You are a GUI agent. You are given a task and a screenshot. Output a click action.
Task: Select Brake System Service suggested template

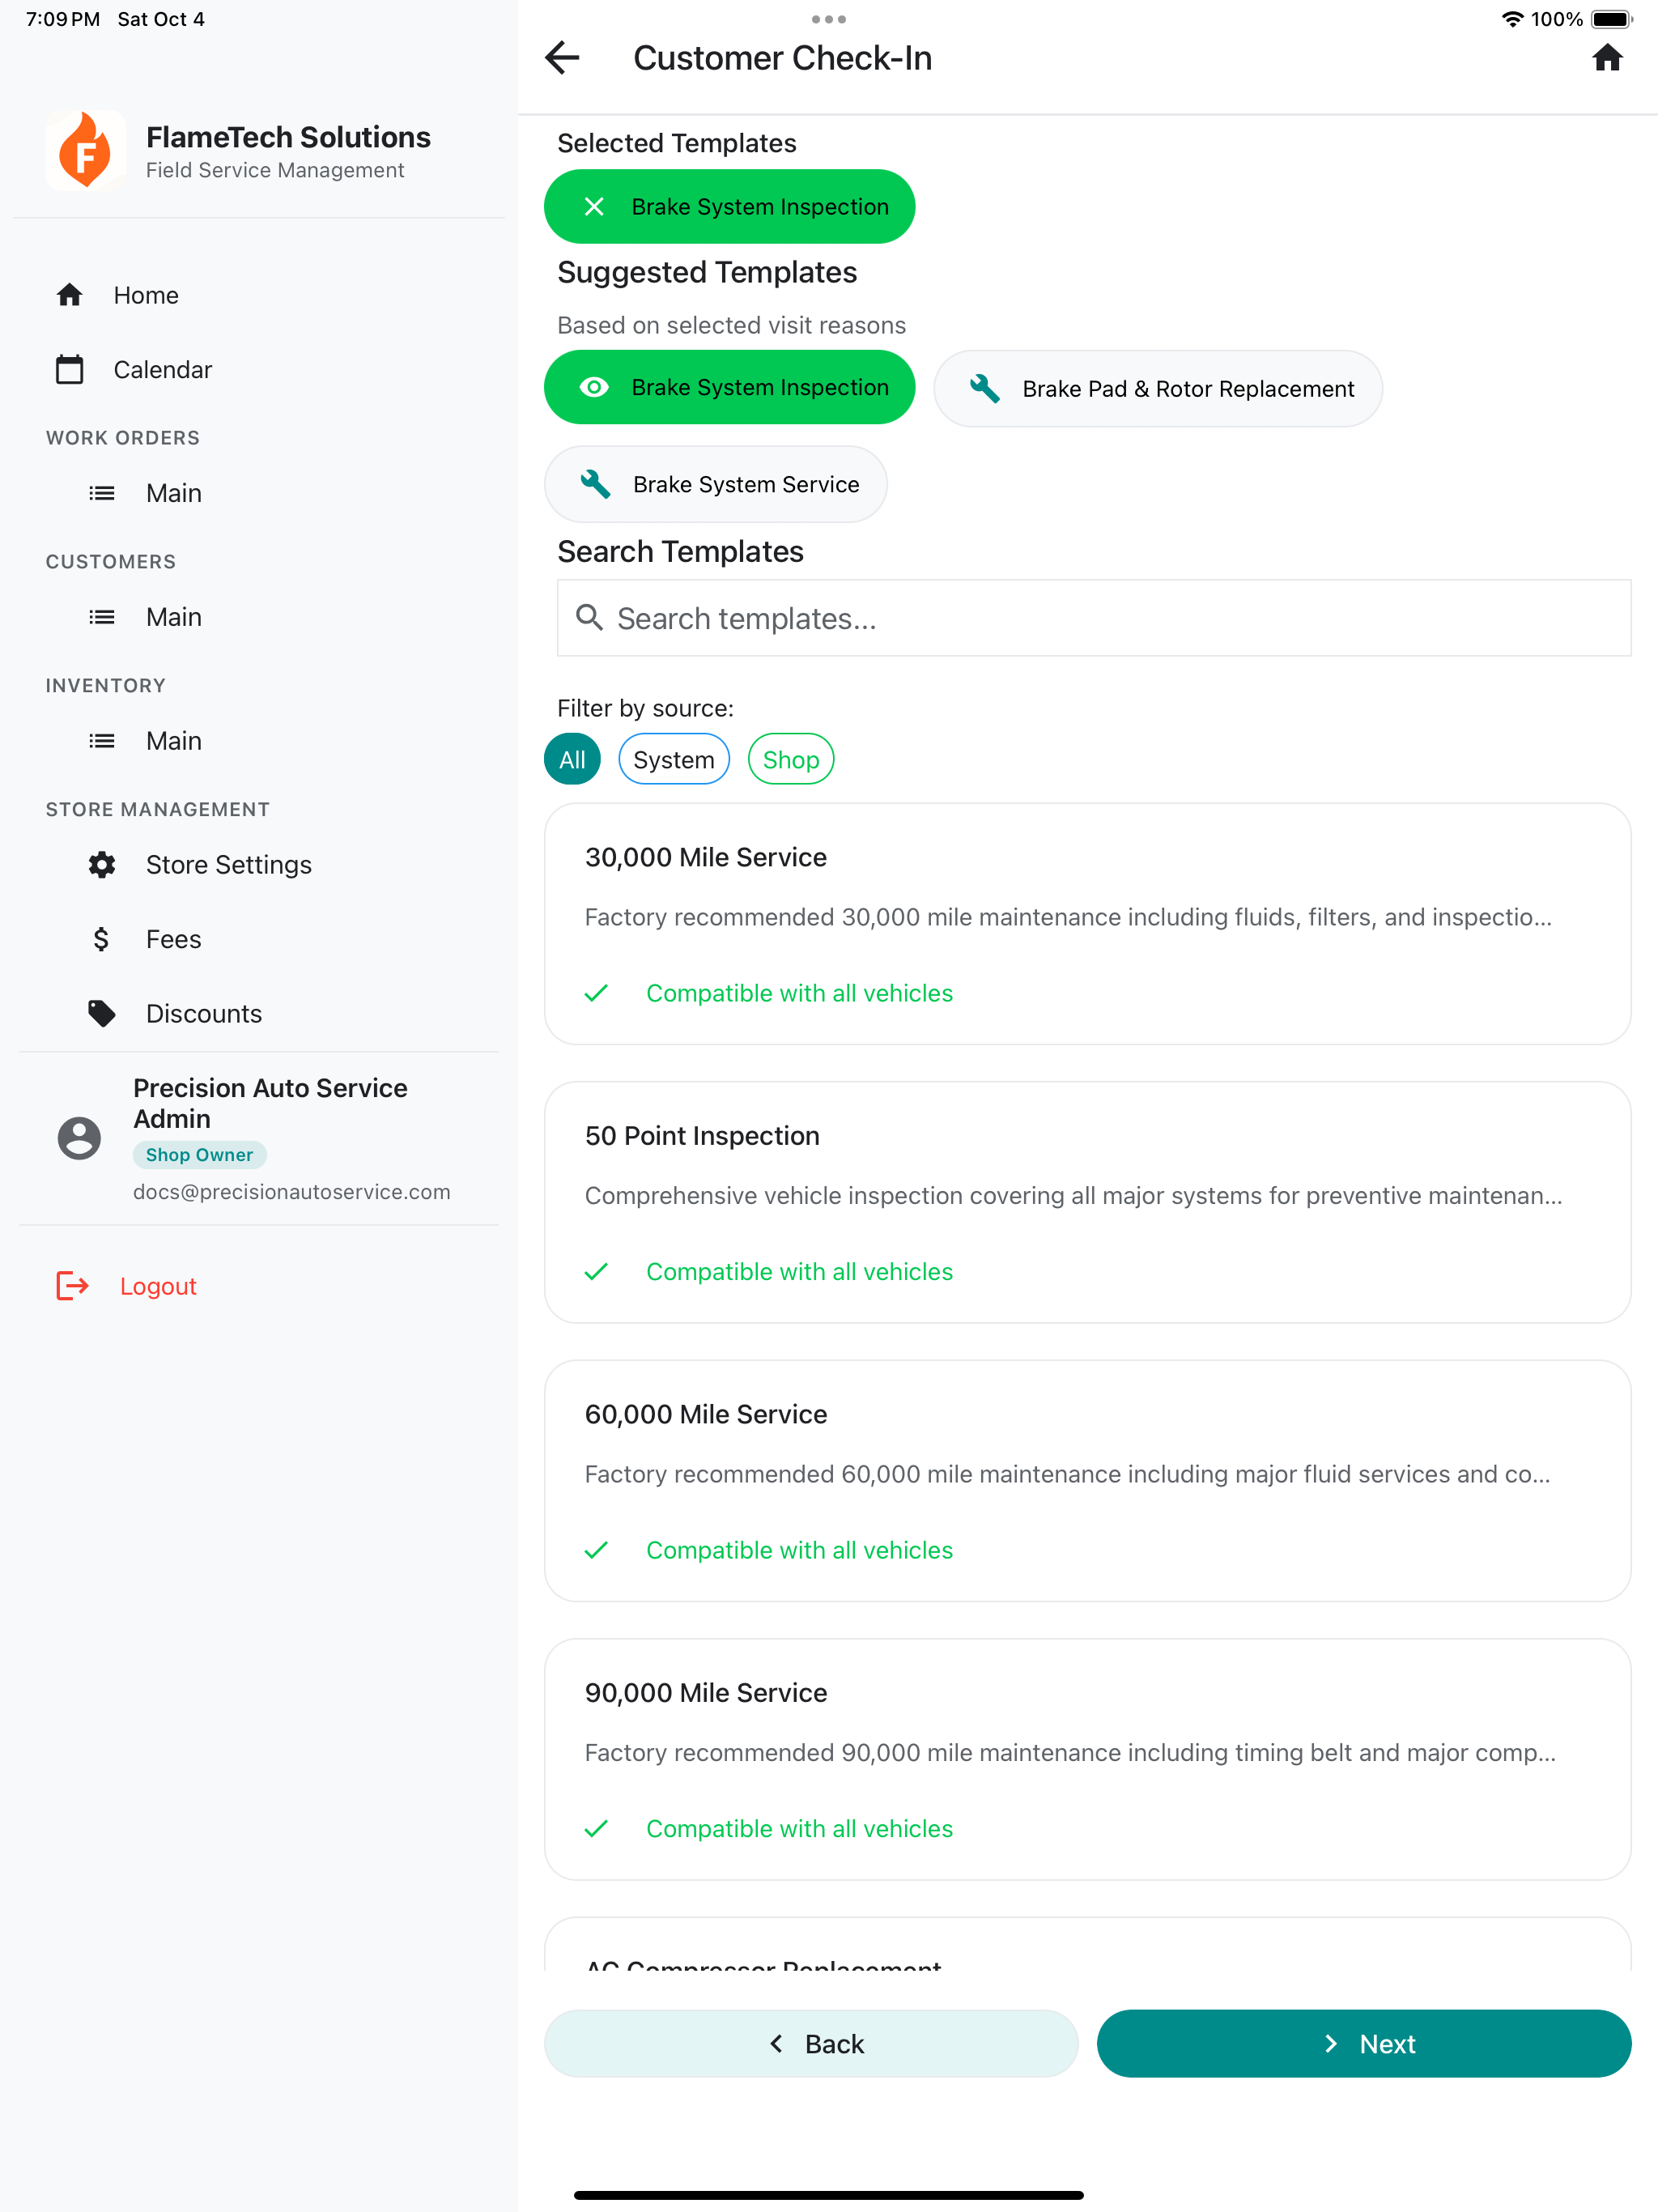pyautogui.click(x=715, y=485)
